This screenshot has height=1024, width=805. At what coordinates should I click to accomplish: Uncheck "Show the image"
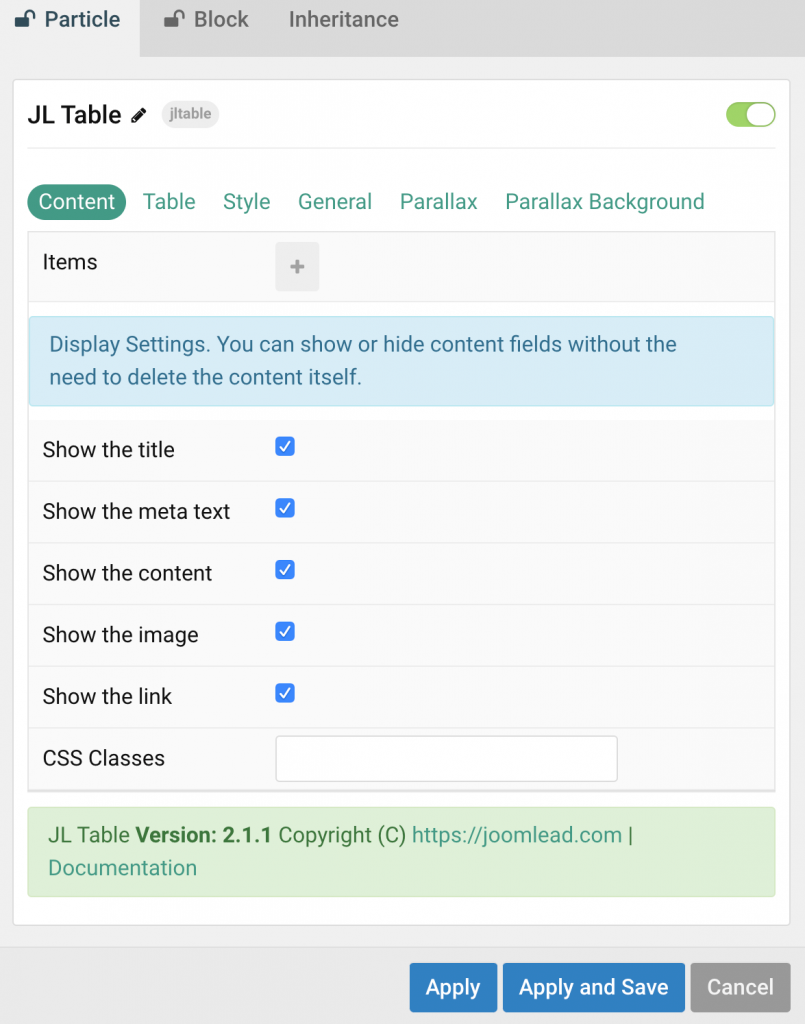[x=284, y=631]
